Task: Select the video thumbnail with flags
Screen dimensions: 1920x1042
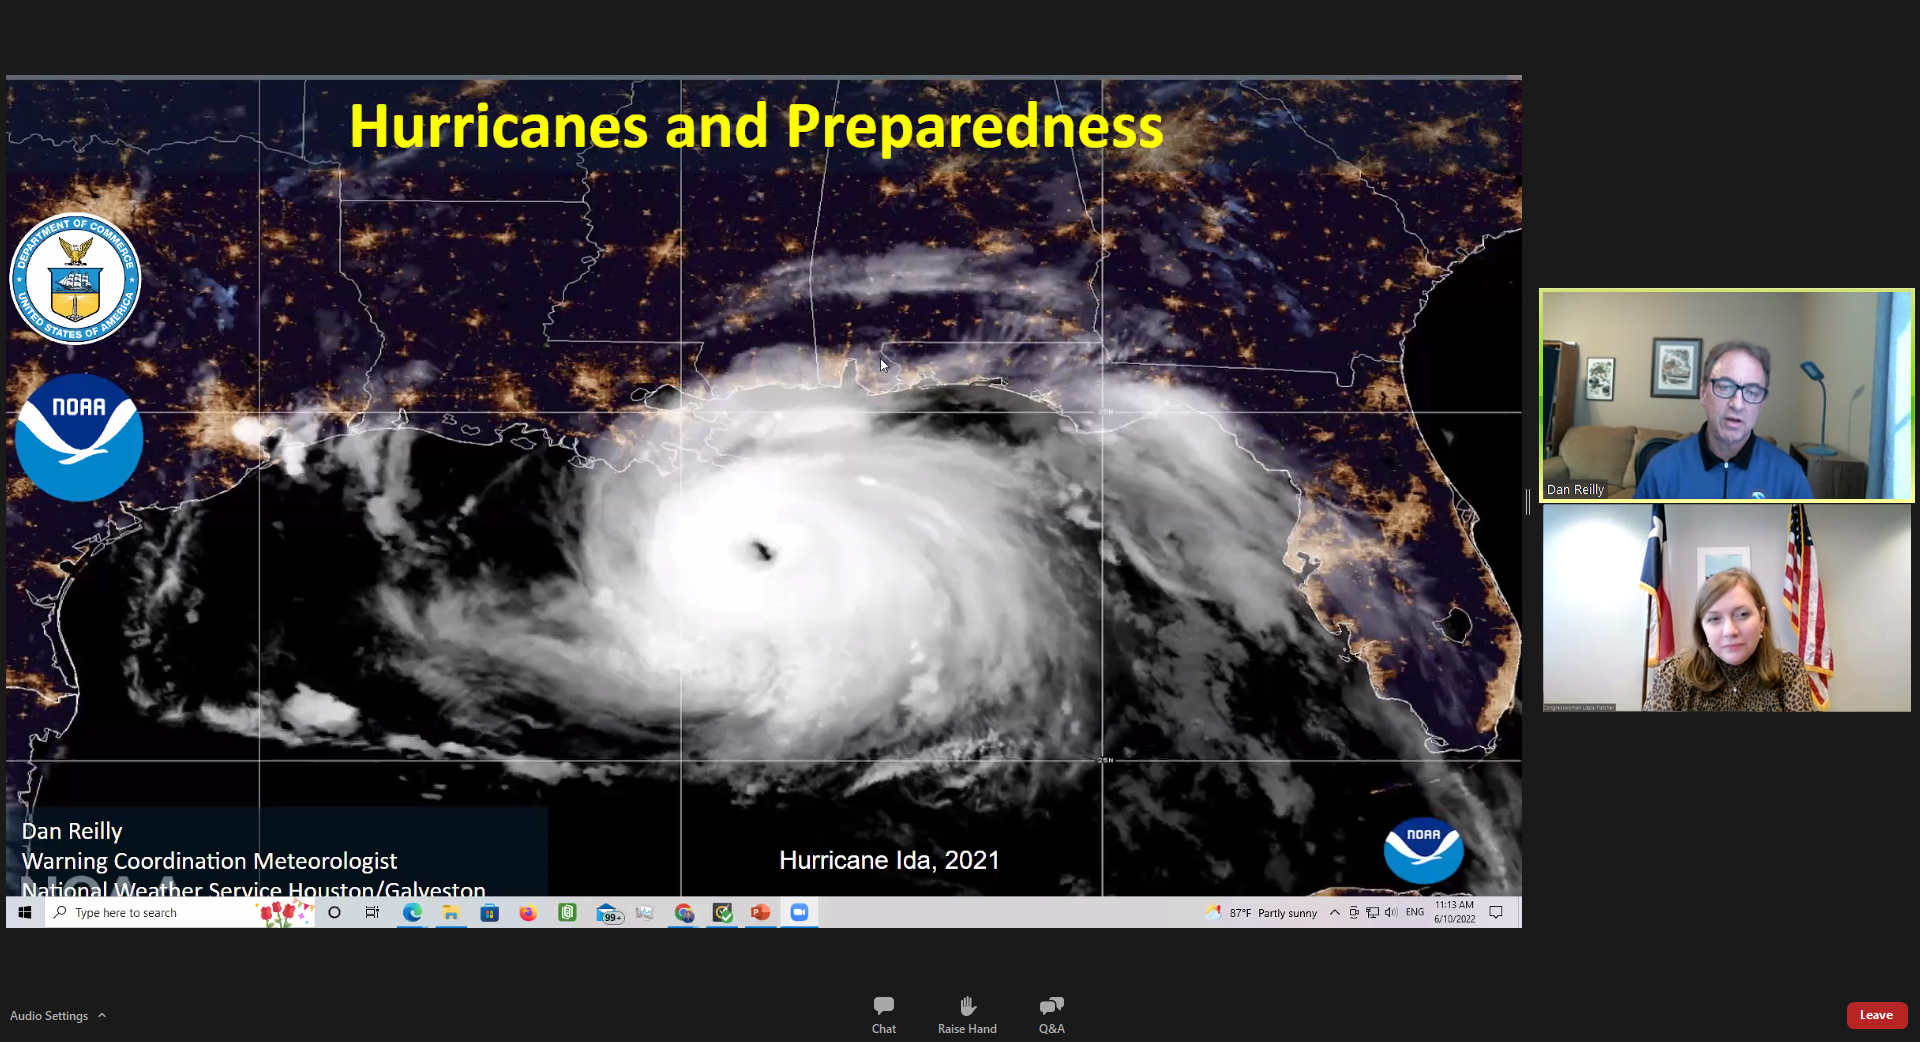Action: pyautogui.click(x=1726, y=608)
